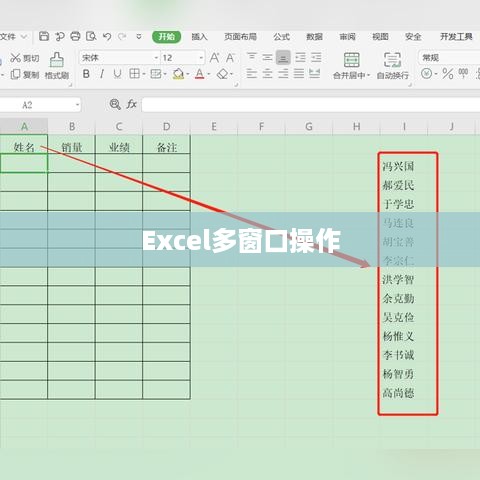Open the fill color dropdown arrow
Screen dimensions: 480x480
(188, 74)
